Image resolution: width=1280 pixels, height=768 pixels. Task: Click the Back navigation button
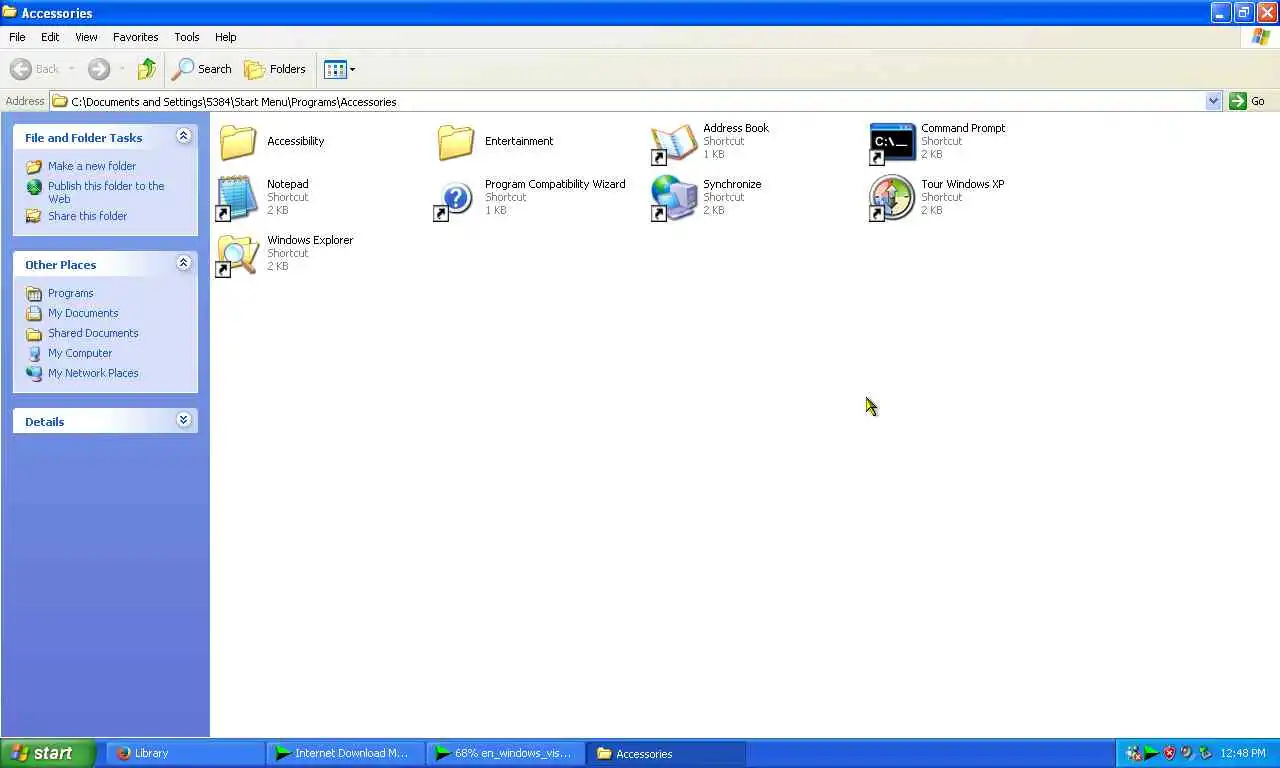[34, 69]
